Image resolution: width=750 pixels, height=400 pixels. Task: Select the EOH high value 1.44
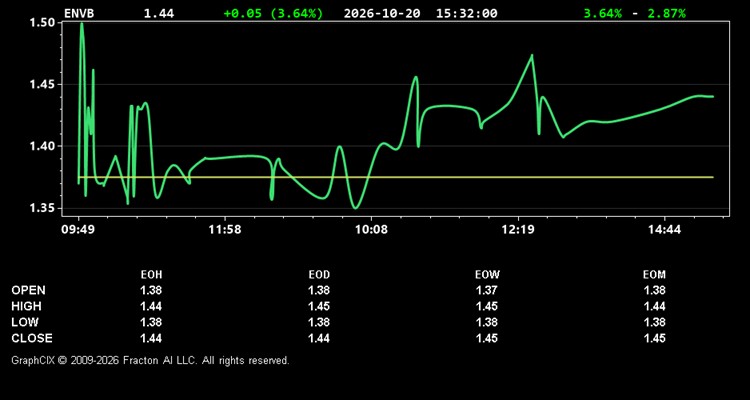151,306
